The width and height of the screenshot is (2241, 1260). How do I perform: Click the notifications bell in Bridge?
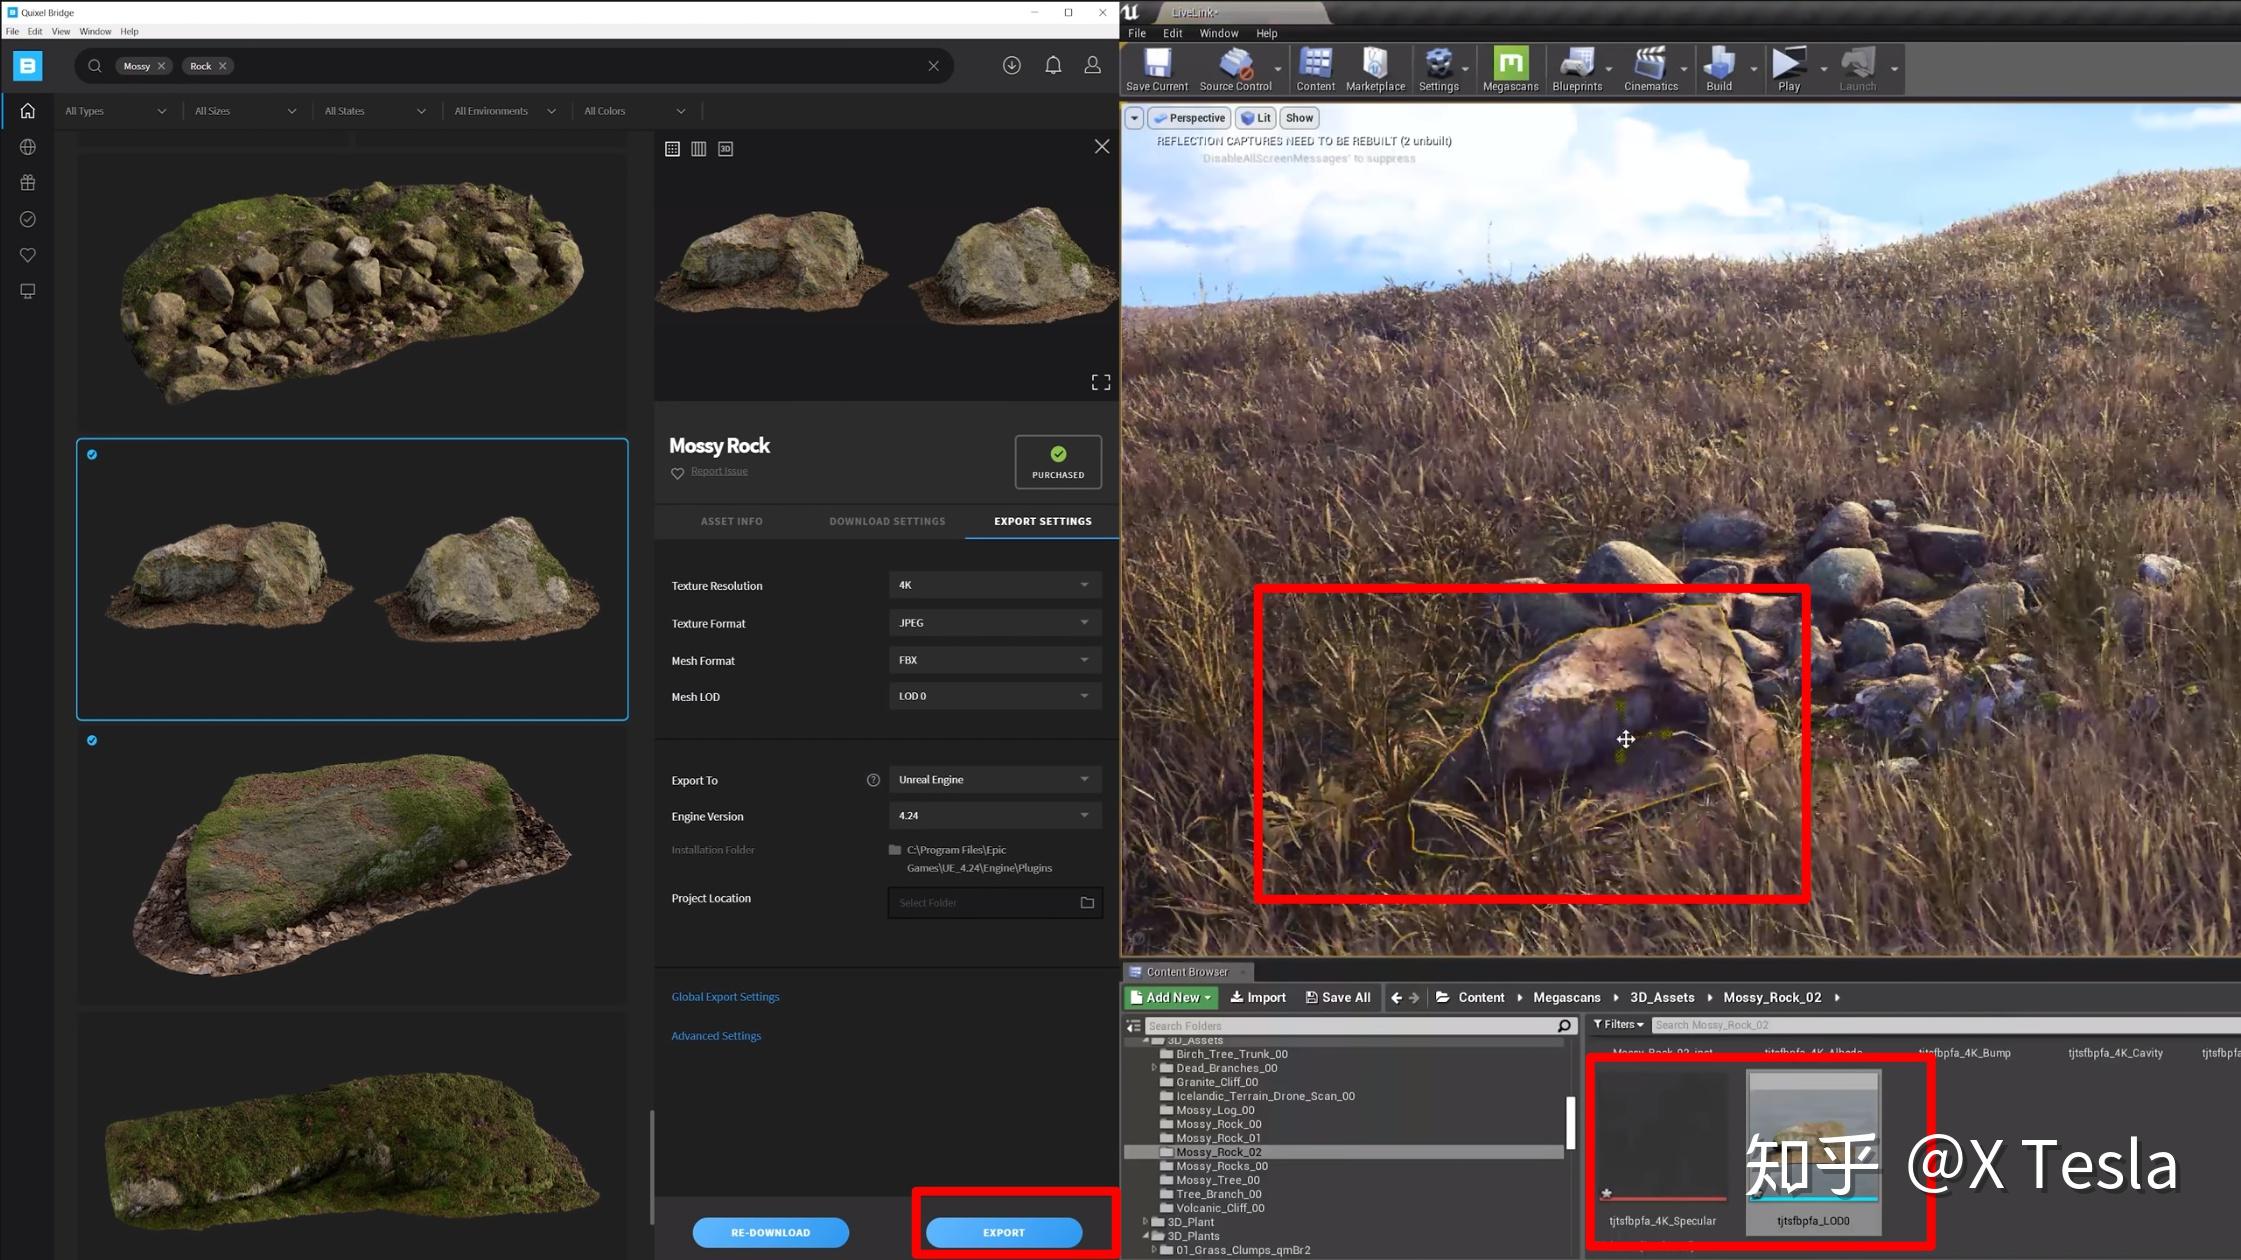(x=1053, y=66)
